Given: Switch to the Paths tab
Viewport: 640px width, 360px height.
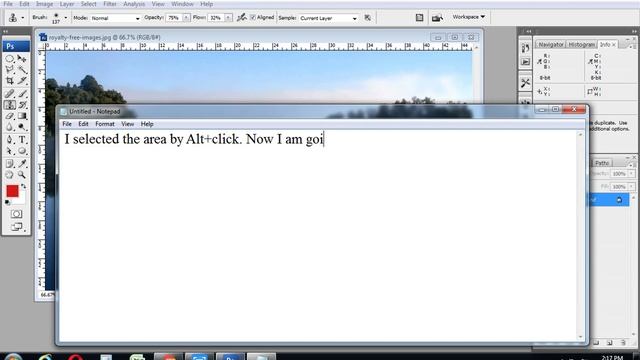Looking at the screenshot, I should click(602, 163).
